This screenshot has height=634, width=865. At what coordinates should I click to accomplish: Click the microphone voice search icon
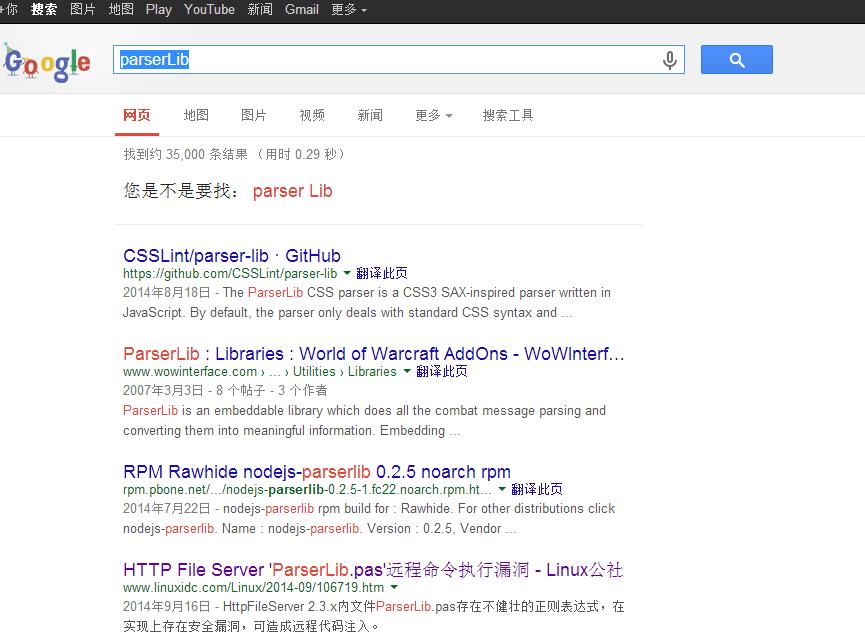pyautogui.click(x=669, y=60)
